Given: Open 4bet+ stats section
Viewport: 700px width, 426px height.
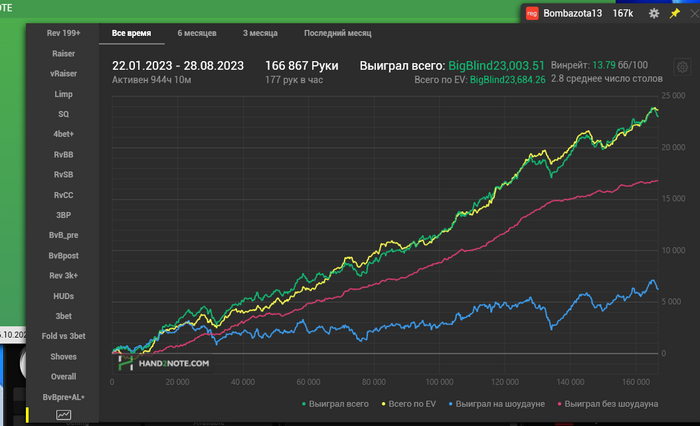Looking at the screenshot, I should (x=63, y=134).
